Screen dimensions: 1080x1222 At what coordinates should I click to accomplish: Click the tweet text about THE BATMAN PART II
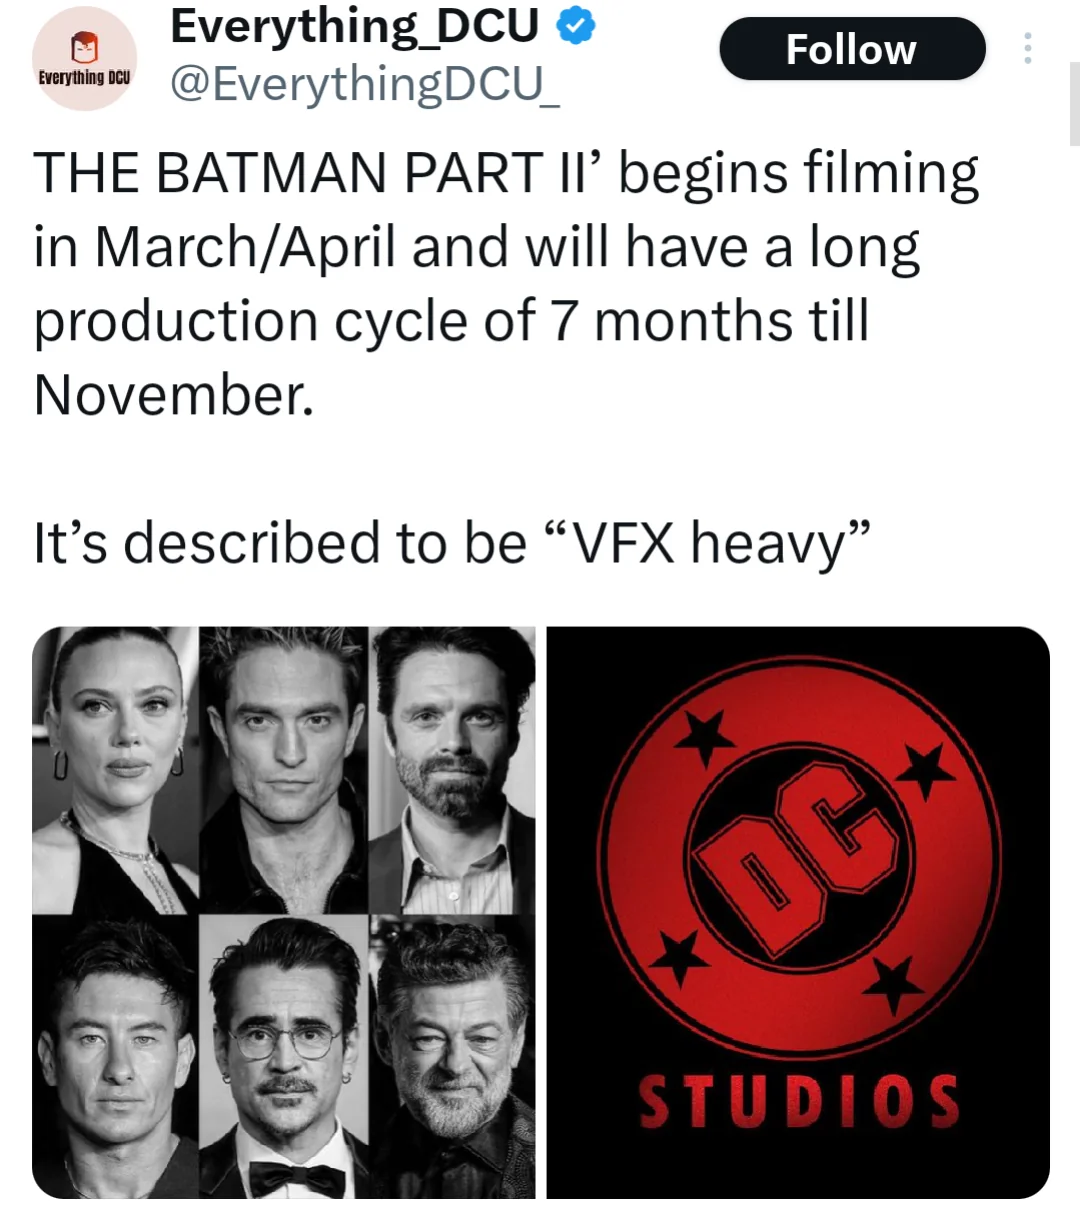(505, 284)
